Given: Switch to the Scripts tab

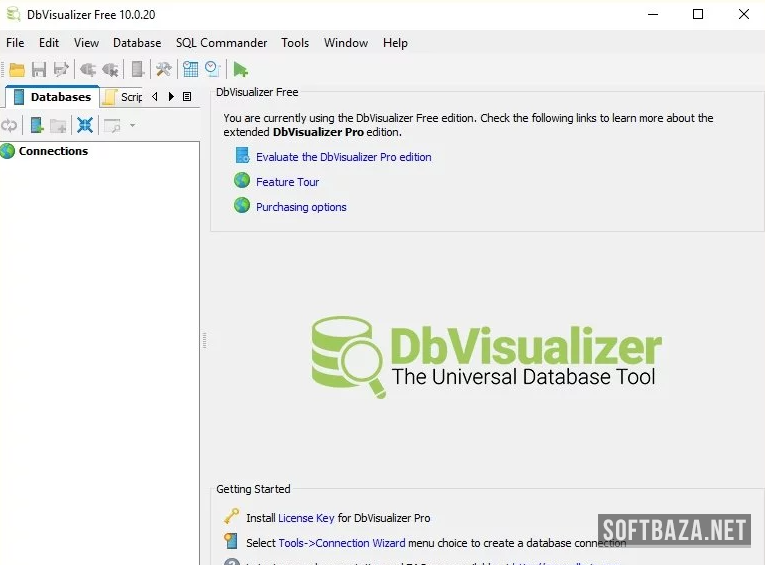Looking at the screenshot, I should pos(124,97).
